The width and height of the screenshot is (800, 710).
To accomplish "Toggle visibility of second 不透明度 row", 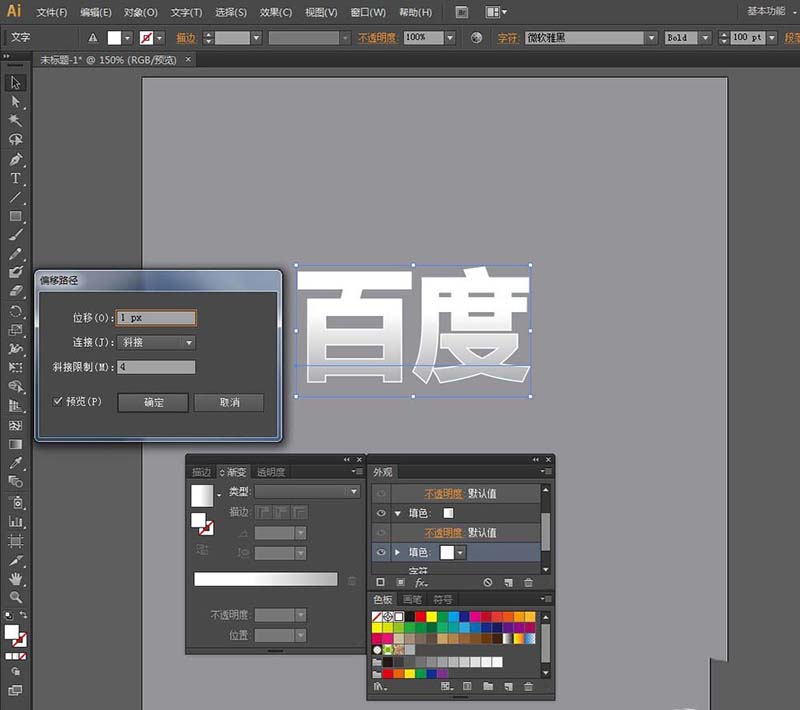I will tap(381, 533).
